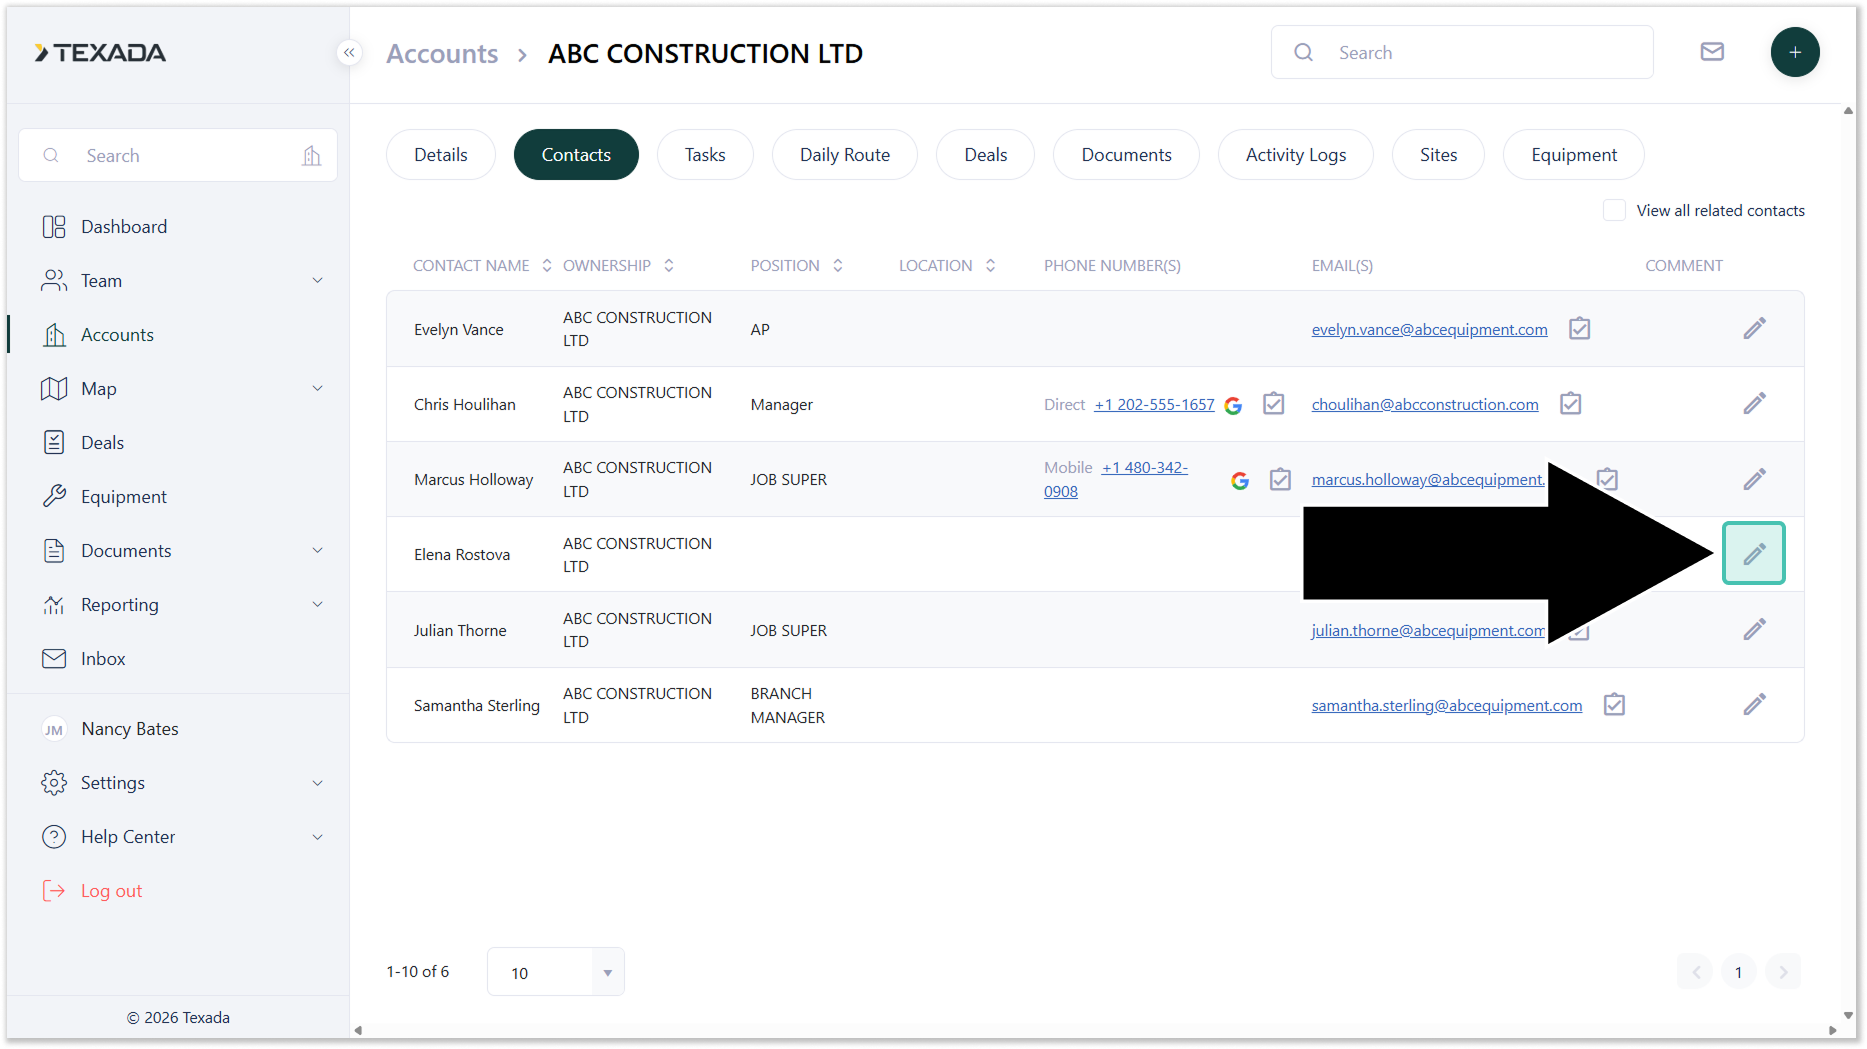Create task from Chris Houlihan's phone icon

click(x=1273, y=403)
